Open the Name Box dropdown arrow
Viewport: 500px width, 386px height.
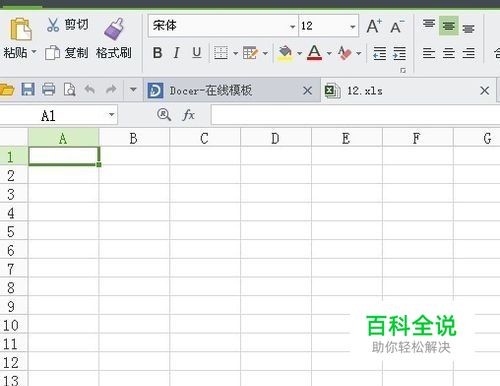pos(112,115)
